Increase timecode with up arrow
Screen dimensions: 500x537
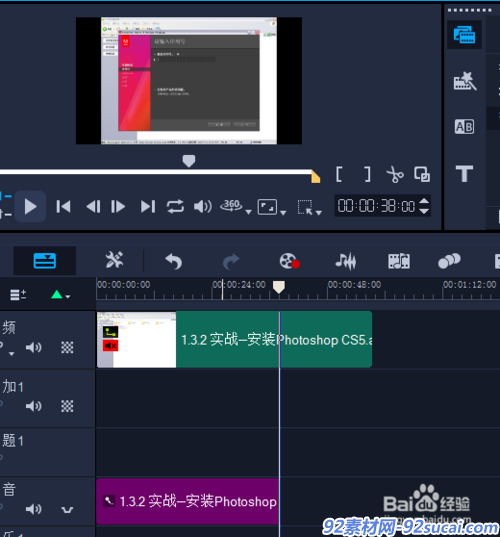click(x=424, y=201)
